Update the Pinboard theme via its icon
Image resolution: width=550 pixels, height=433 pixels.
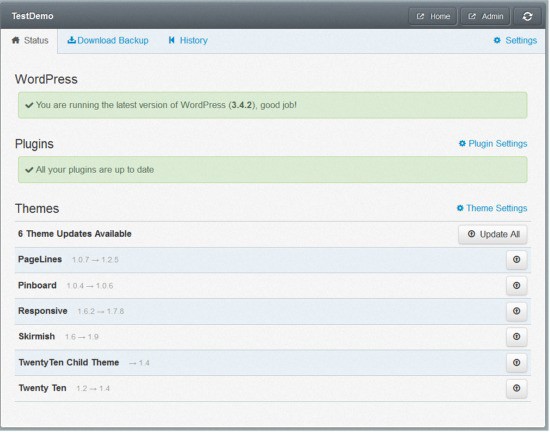tap(516, 286)
